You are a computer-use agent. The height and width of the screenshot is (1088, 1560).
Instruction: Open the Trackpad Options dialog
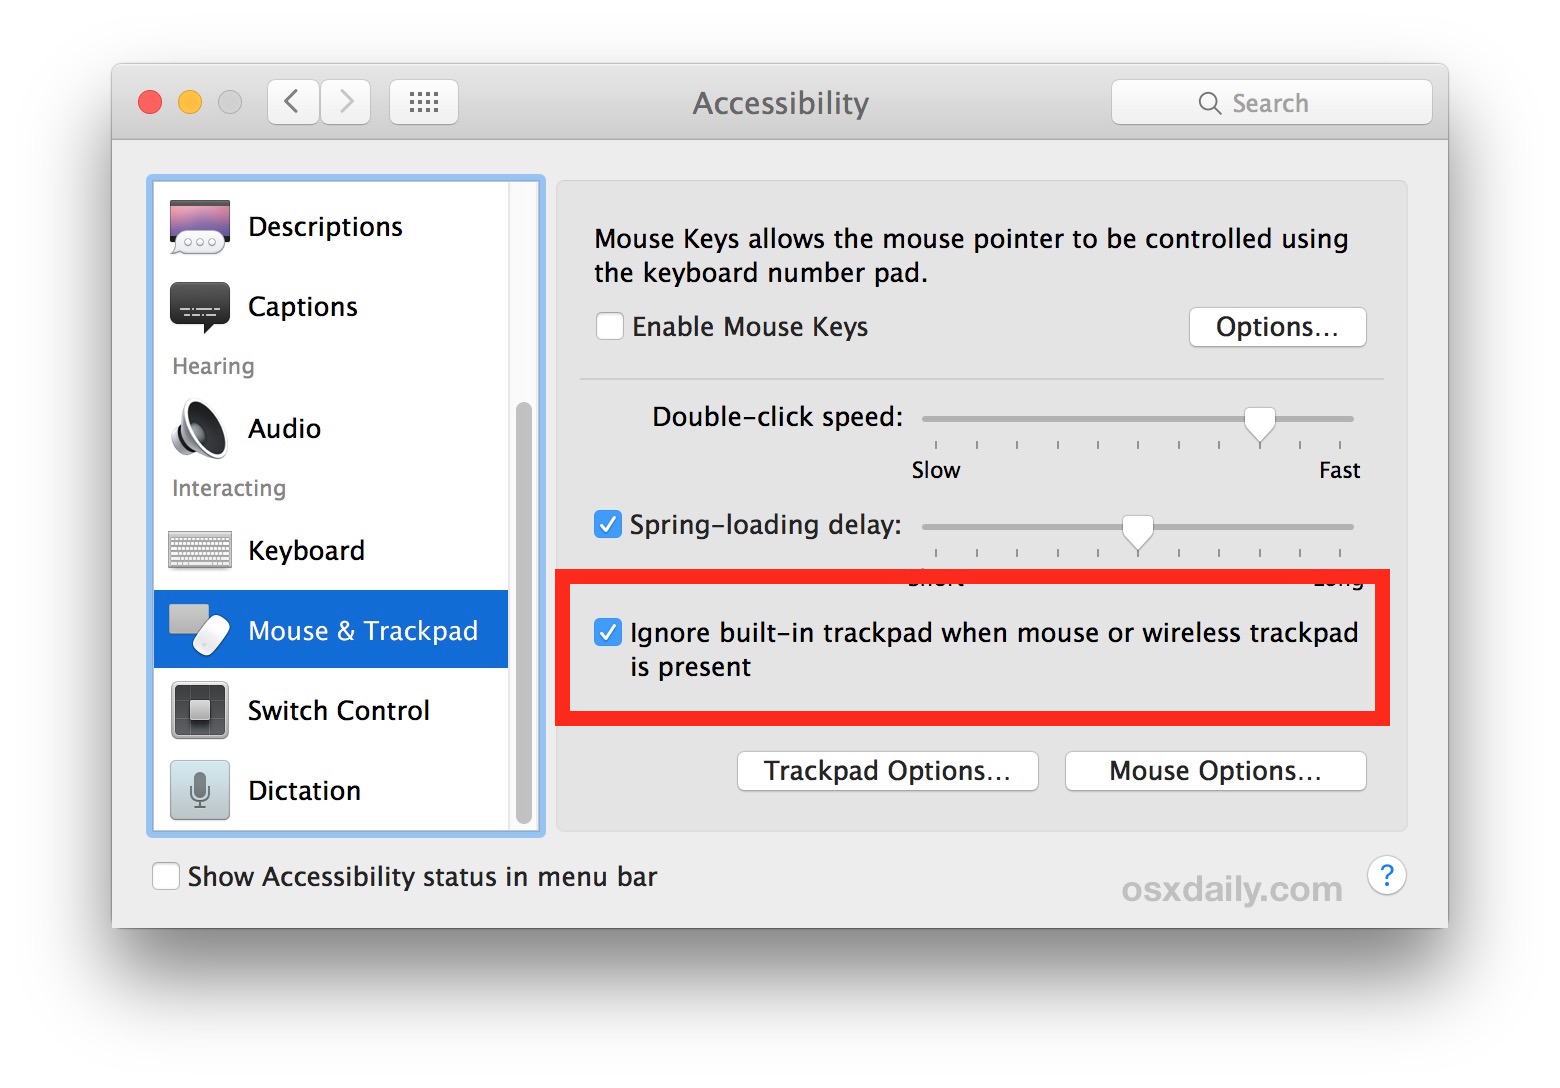click(887, 770)
